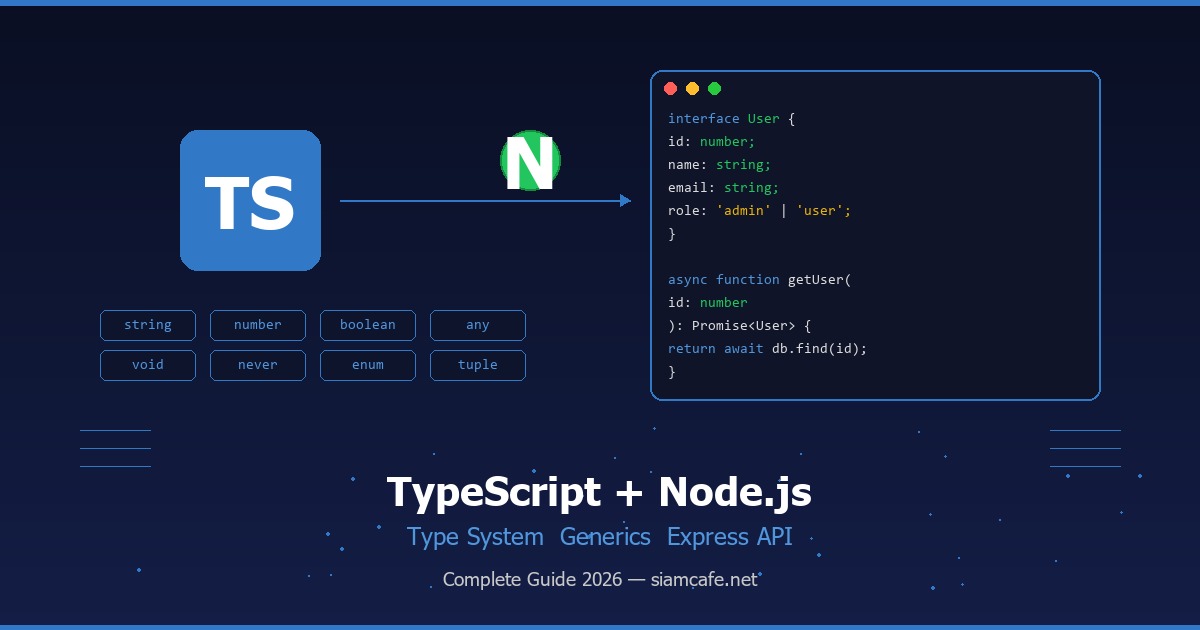
Task: Select the Node.js green logo
Action: click(530, 160)
